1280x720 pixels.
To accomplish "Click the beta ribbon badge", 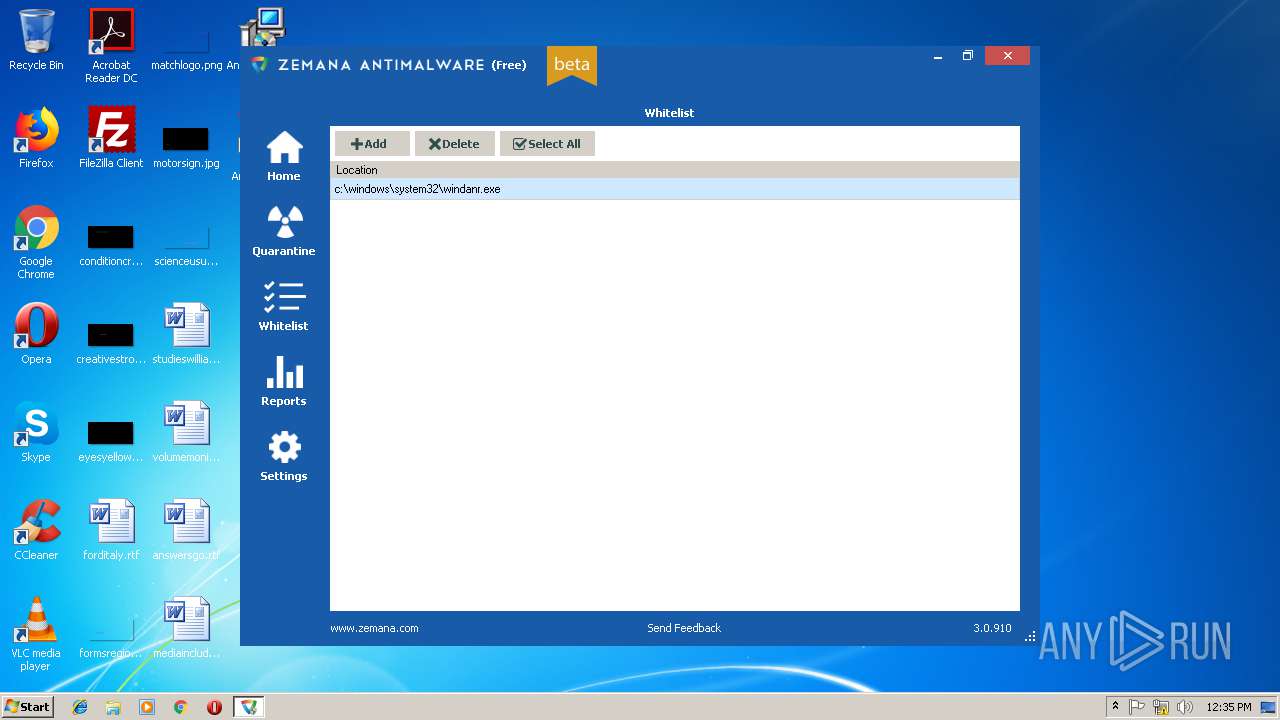I will tap(572, 65).
